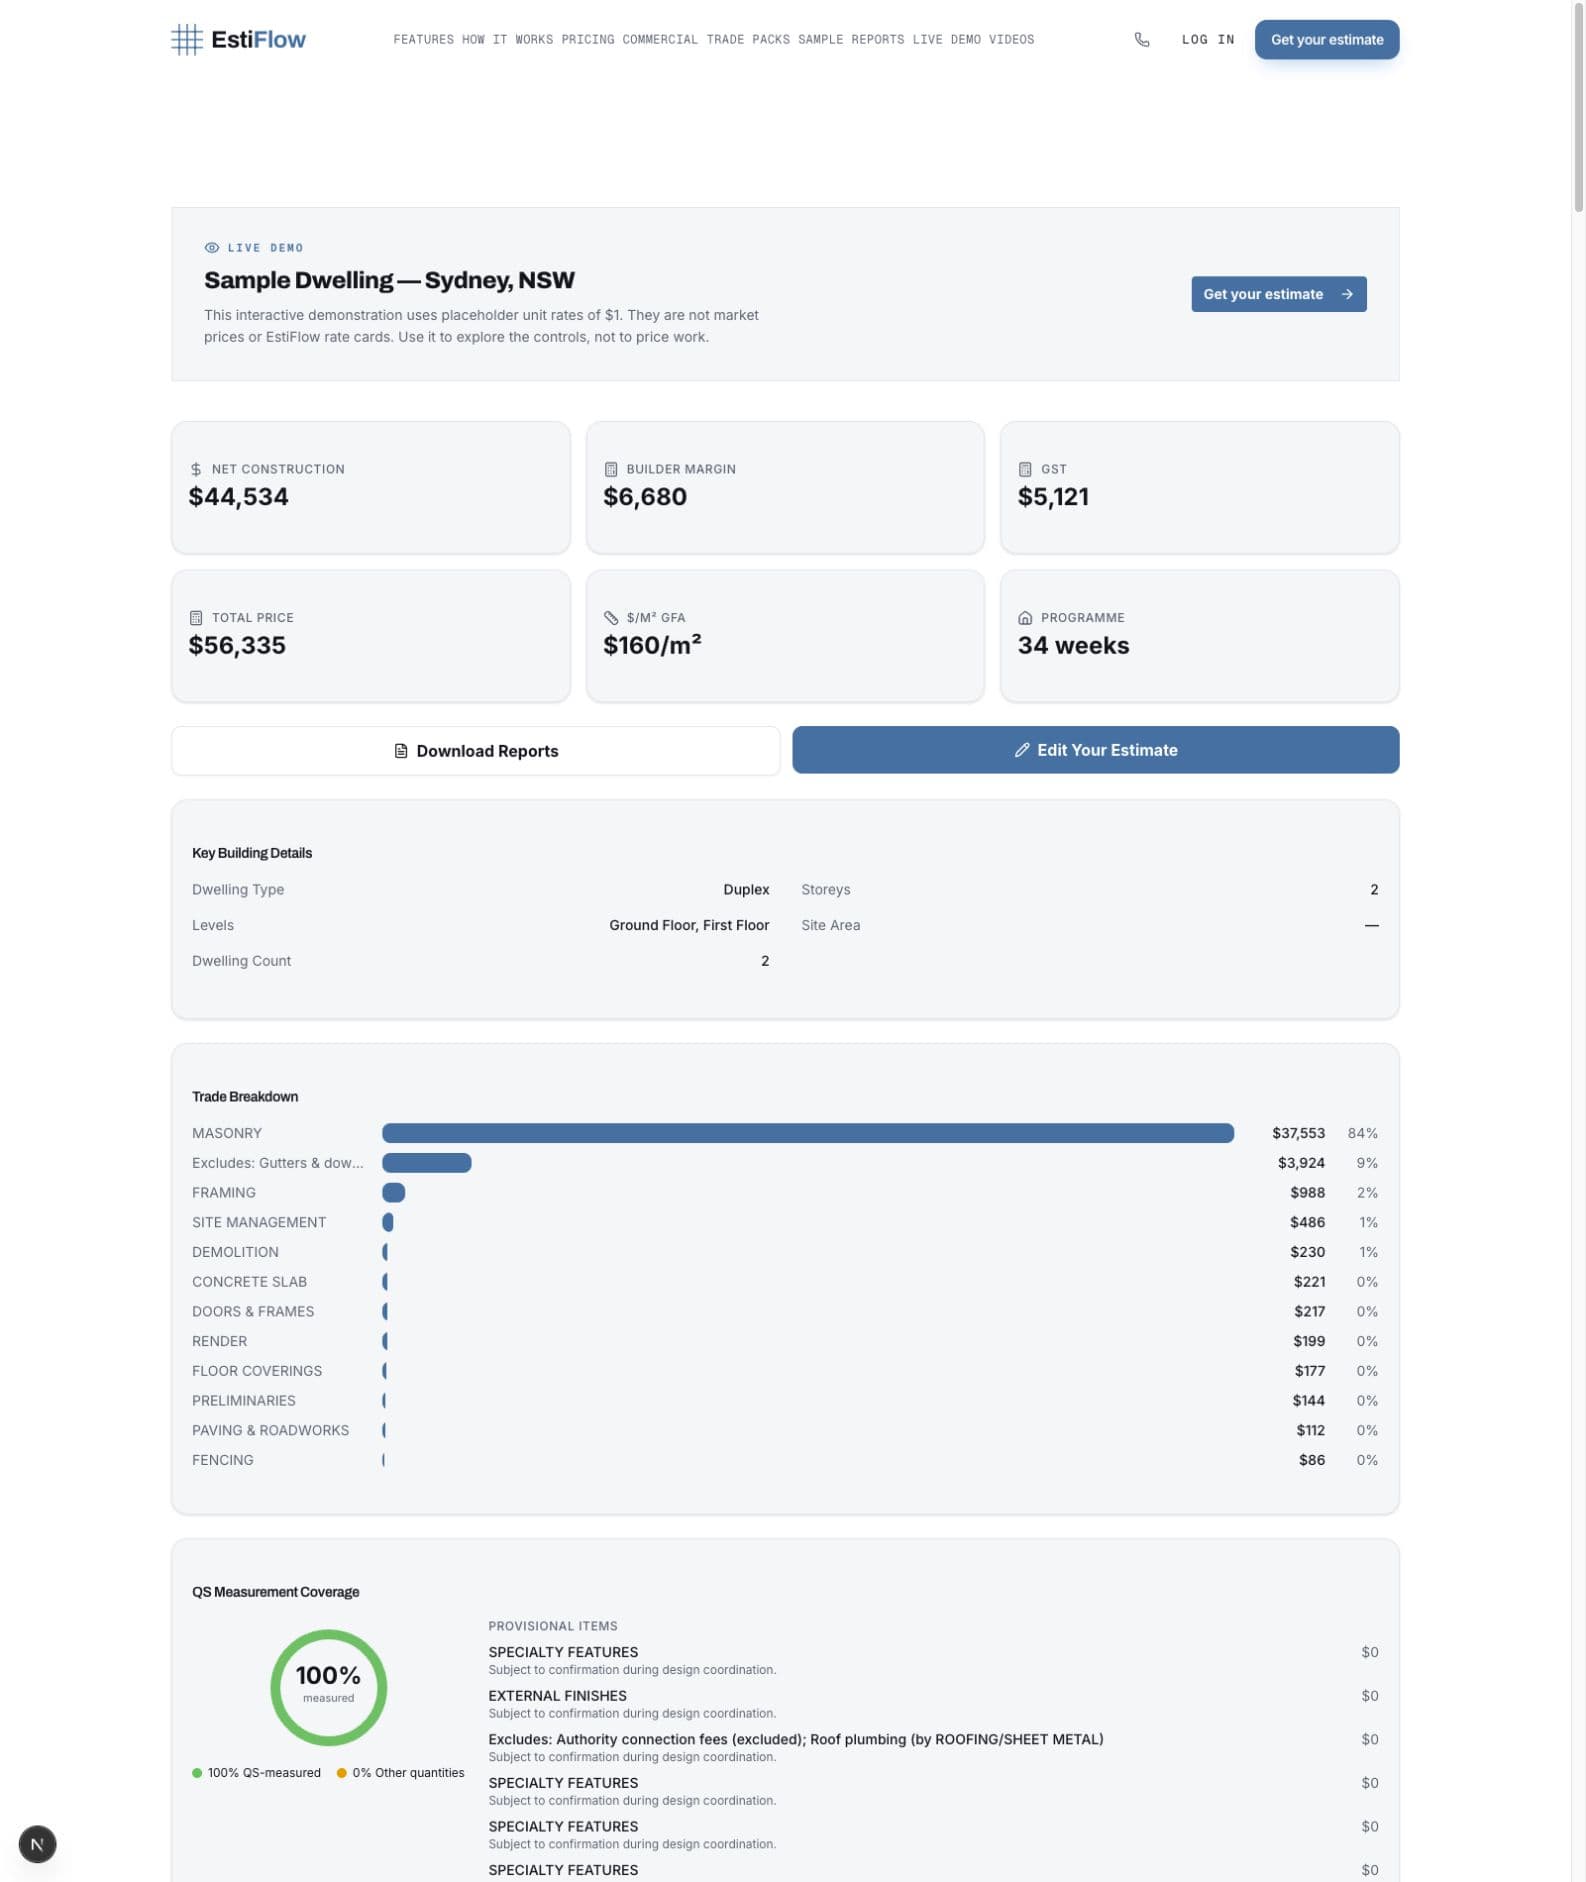View Sample Reports from navigation
1586x1882 pixels.
click(x=851, y=40)
